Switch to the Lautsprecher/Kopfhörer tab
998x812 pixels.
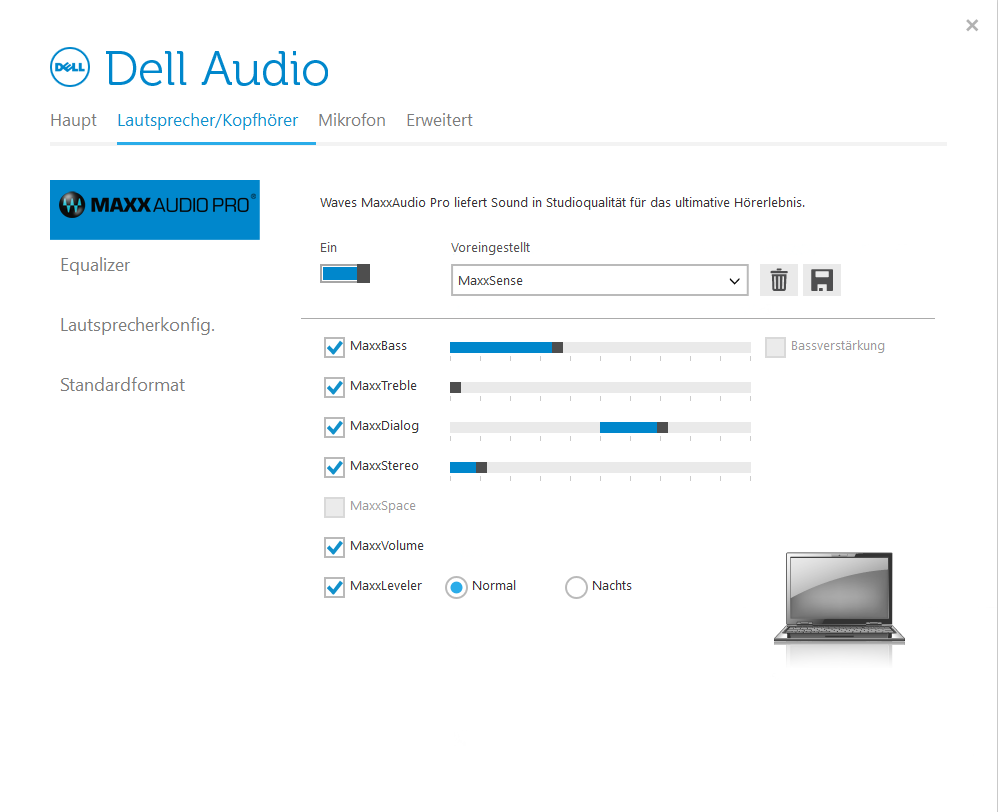(x=207, y=120)
